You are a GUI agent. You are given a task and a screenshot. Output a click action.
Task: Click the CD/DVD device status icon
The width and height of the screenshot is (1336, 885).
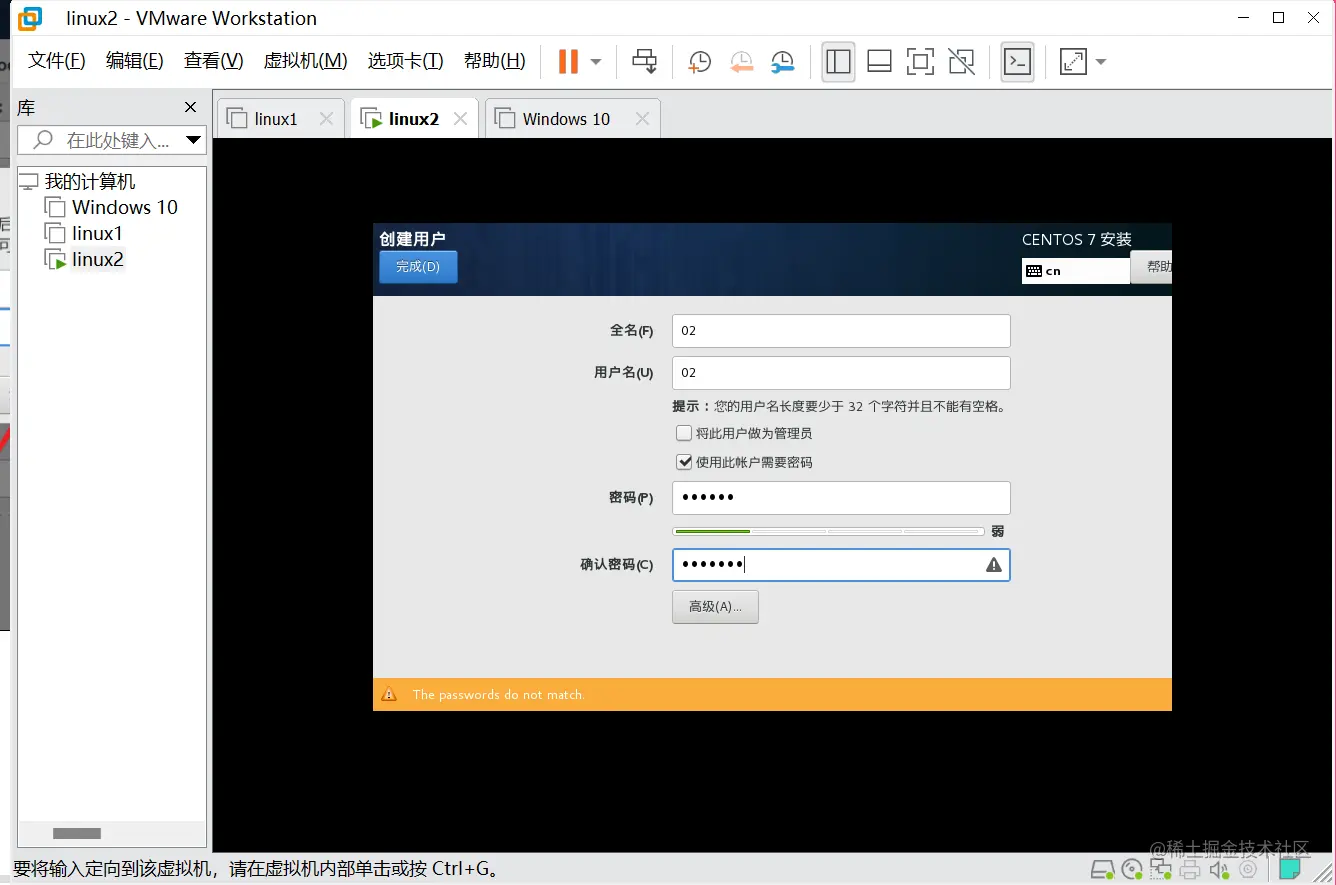tap(1131, 869)
